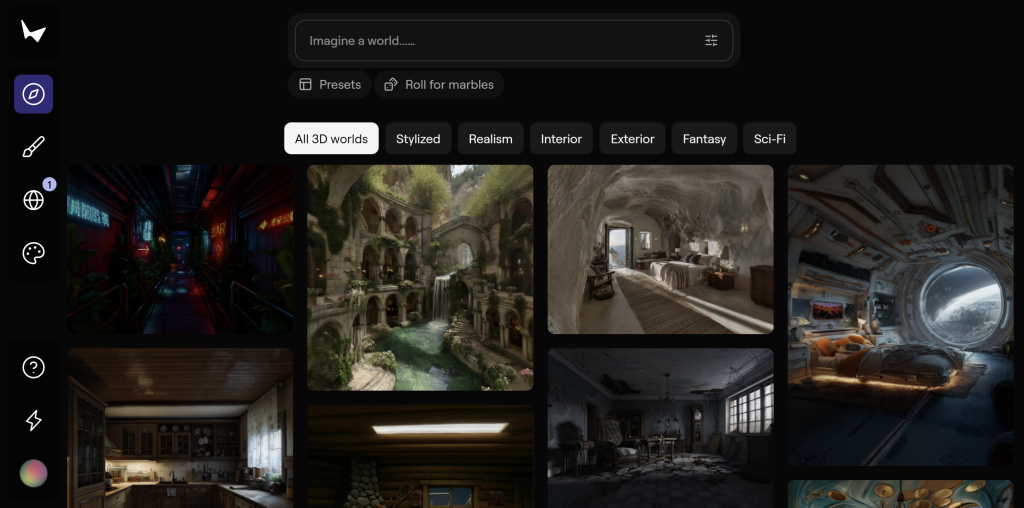Screen dimensions: 1024x508
Task: Open the Explore compass icon
Action: (33, 94)
